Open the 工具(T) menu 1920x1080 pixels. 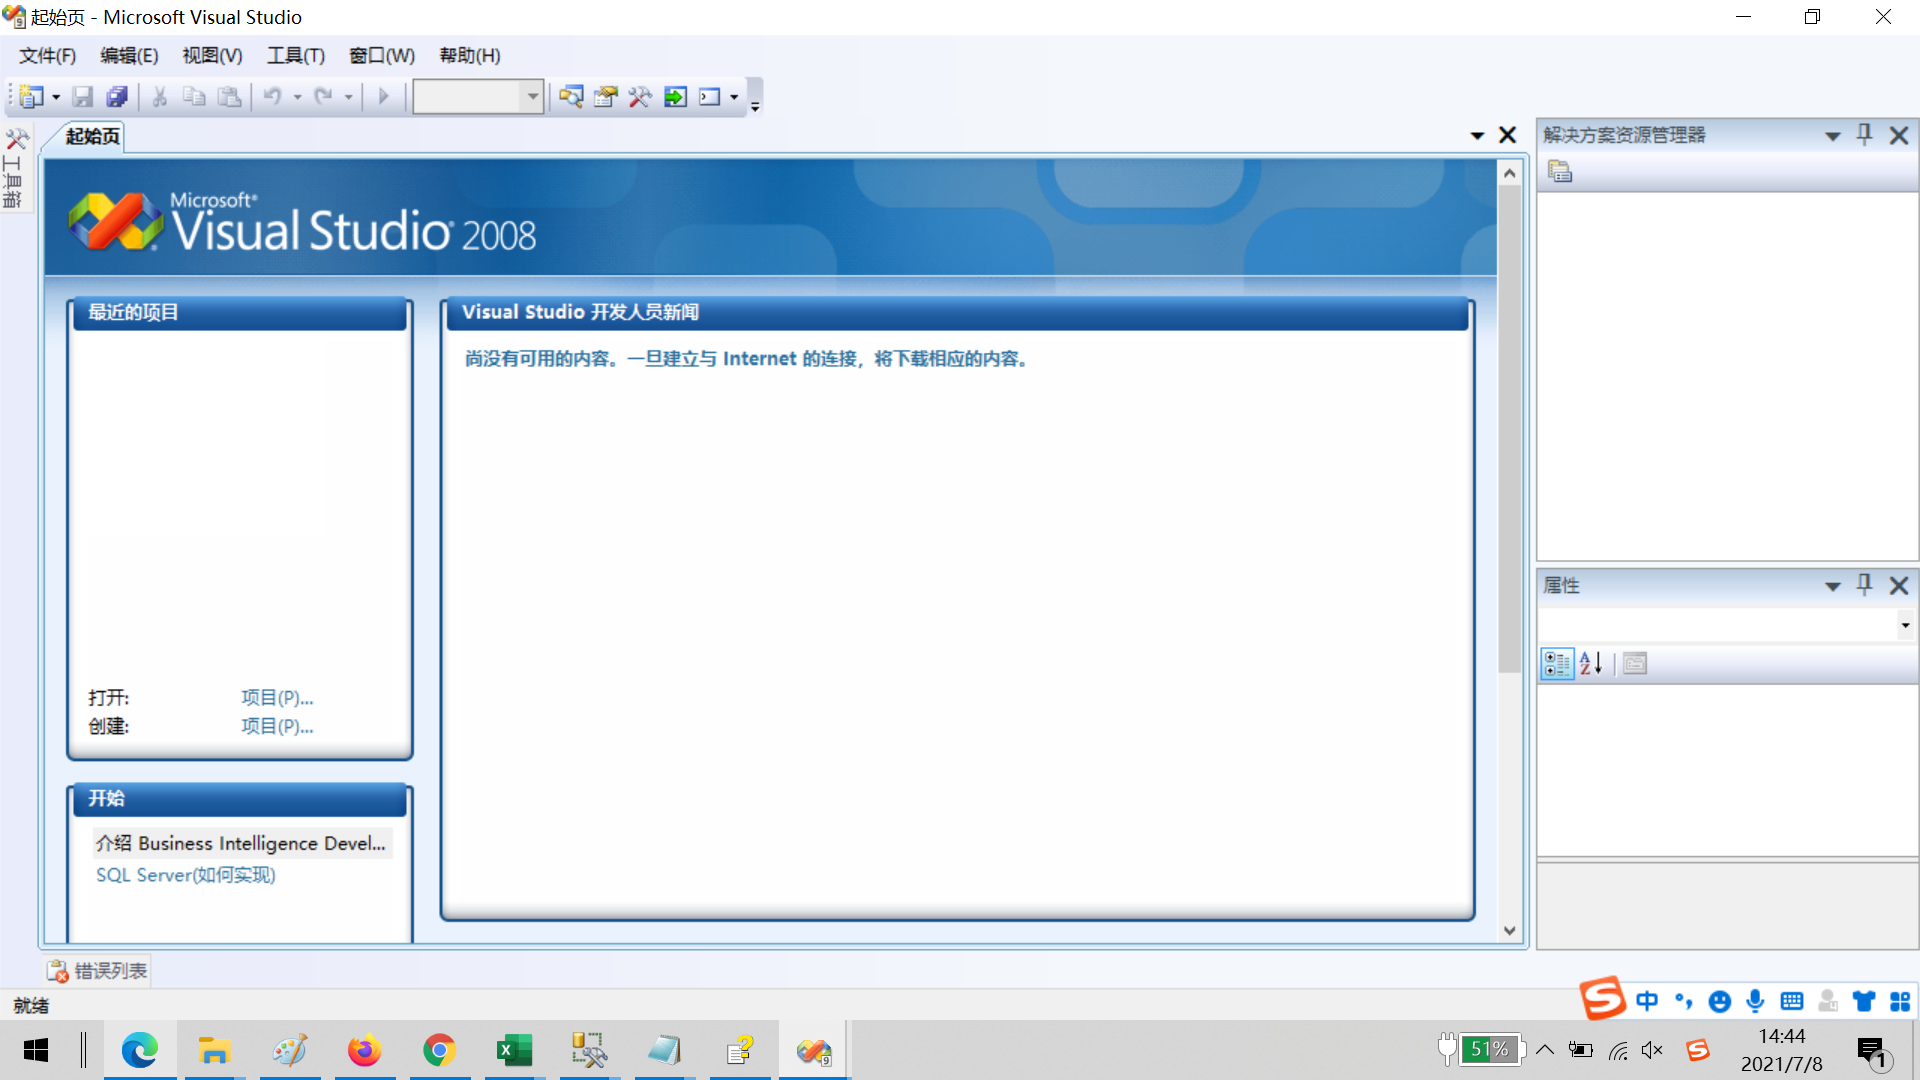tap(295, 56)
